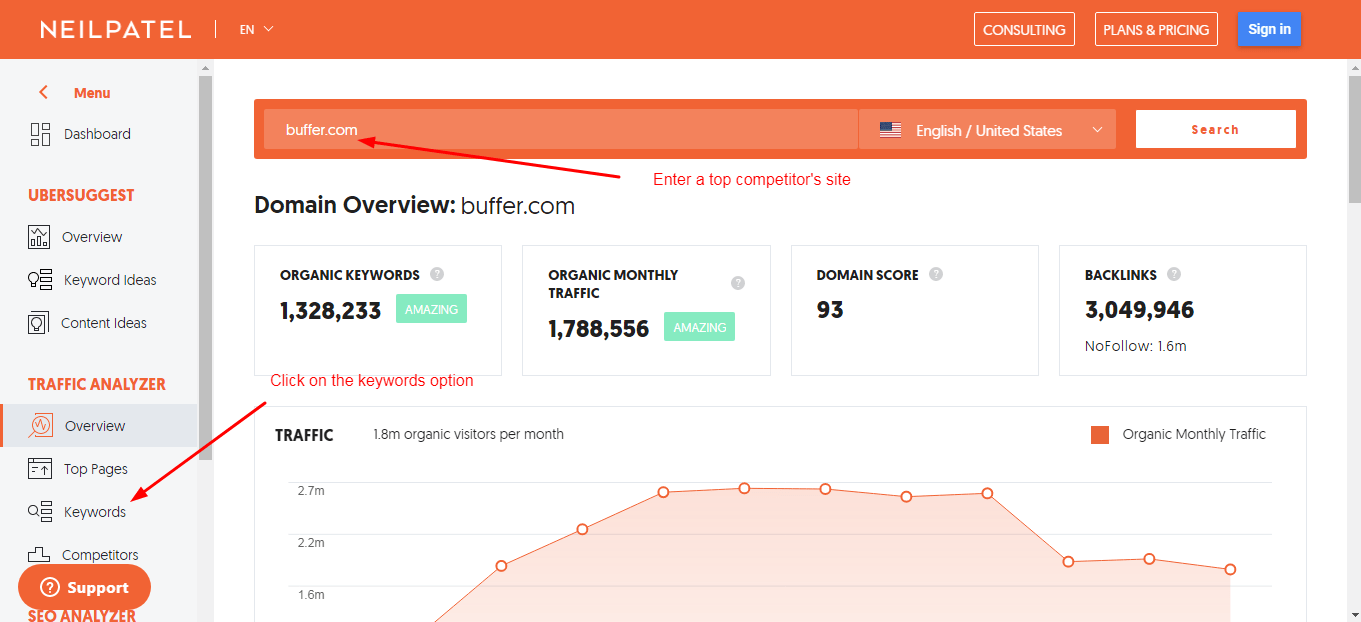Viewport: 1361px width, 622px height.
Task: Open the EN language dropdown
Action: tap(256, 29)
